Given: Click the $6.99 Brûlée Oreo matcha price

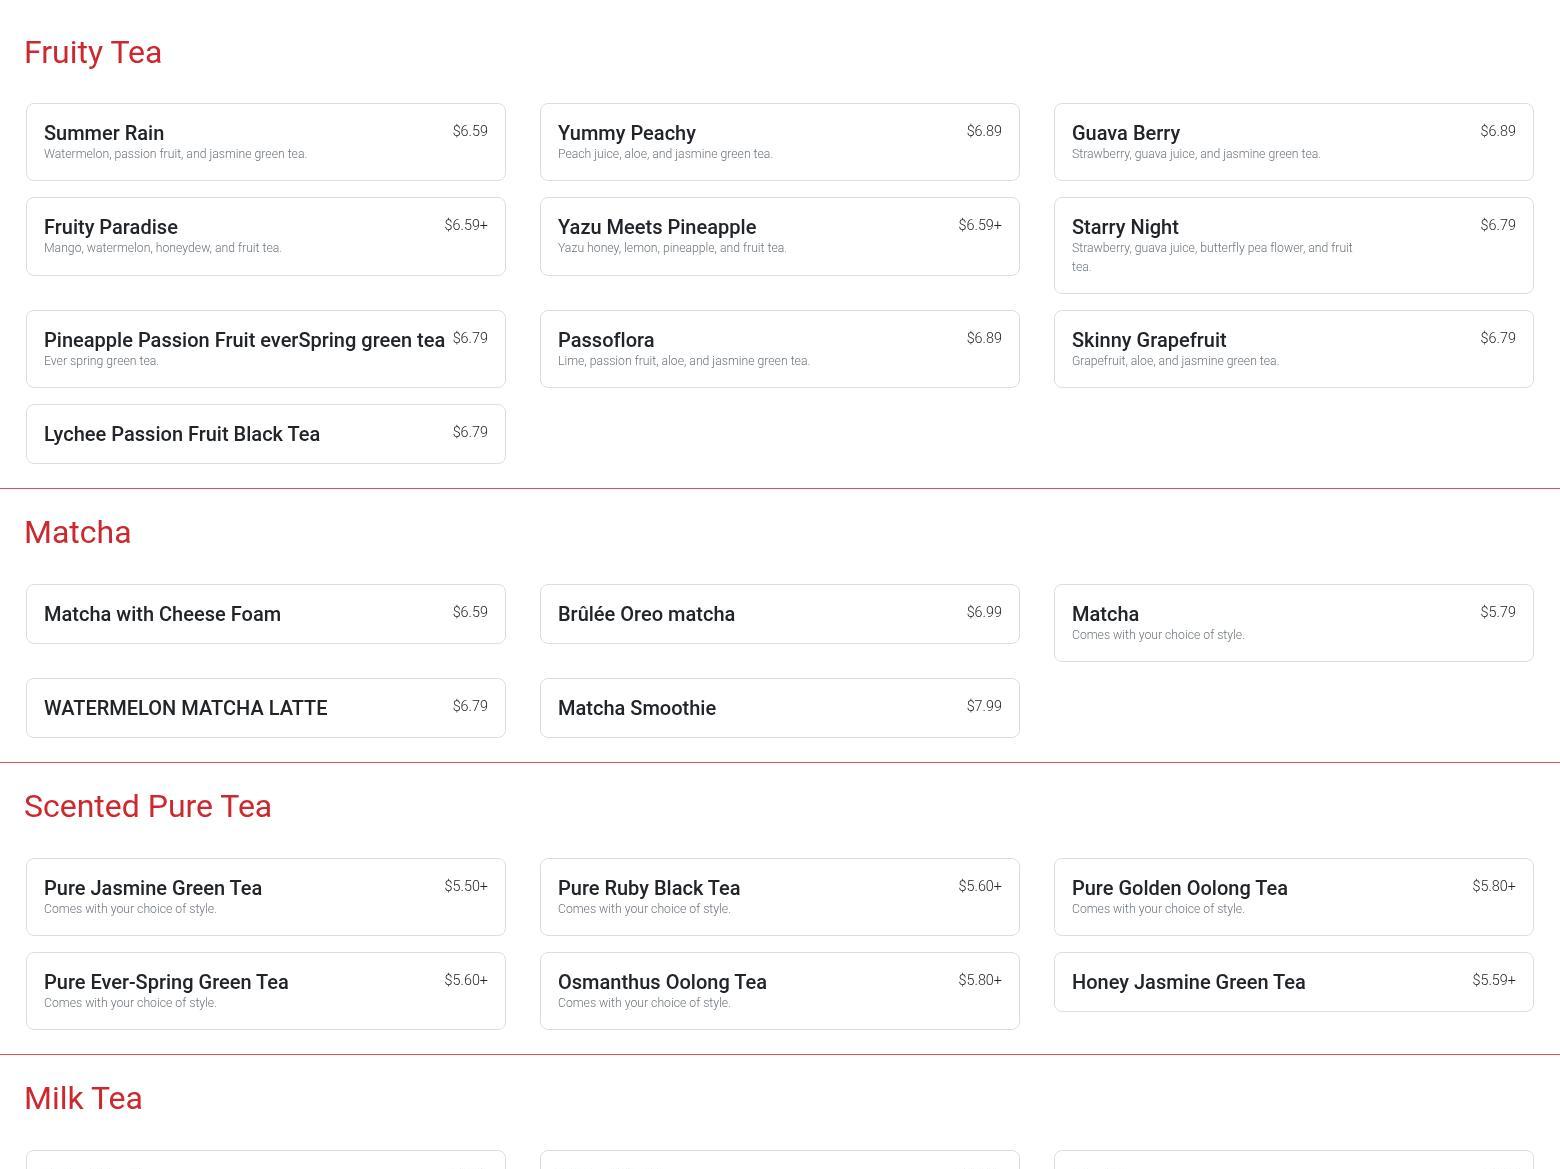Looking at the screenshot, I should click(984, 612).
